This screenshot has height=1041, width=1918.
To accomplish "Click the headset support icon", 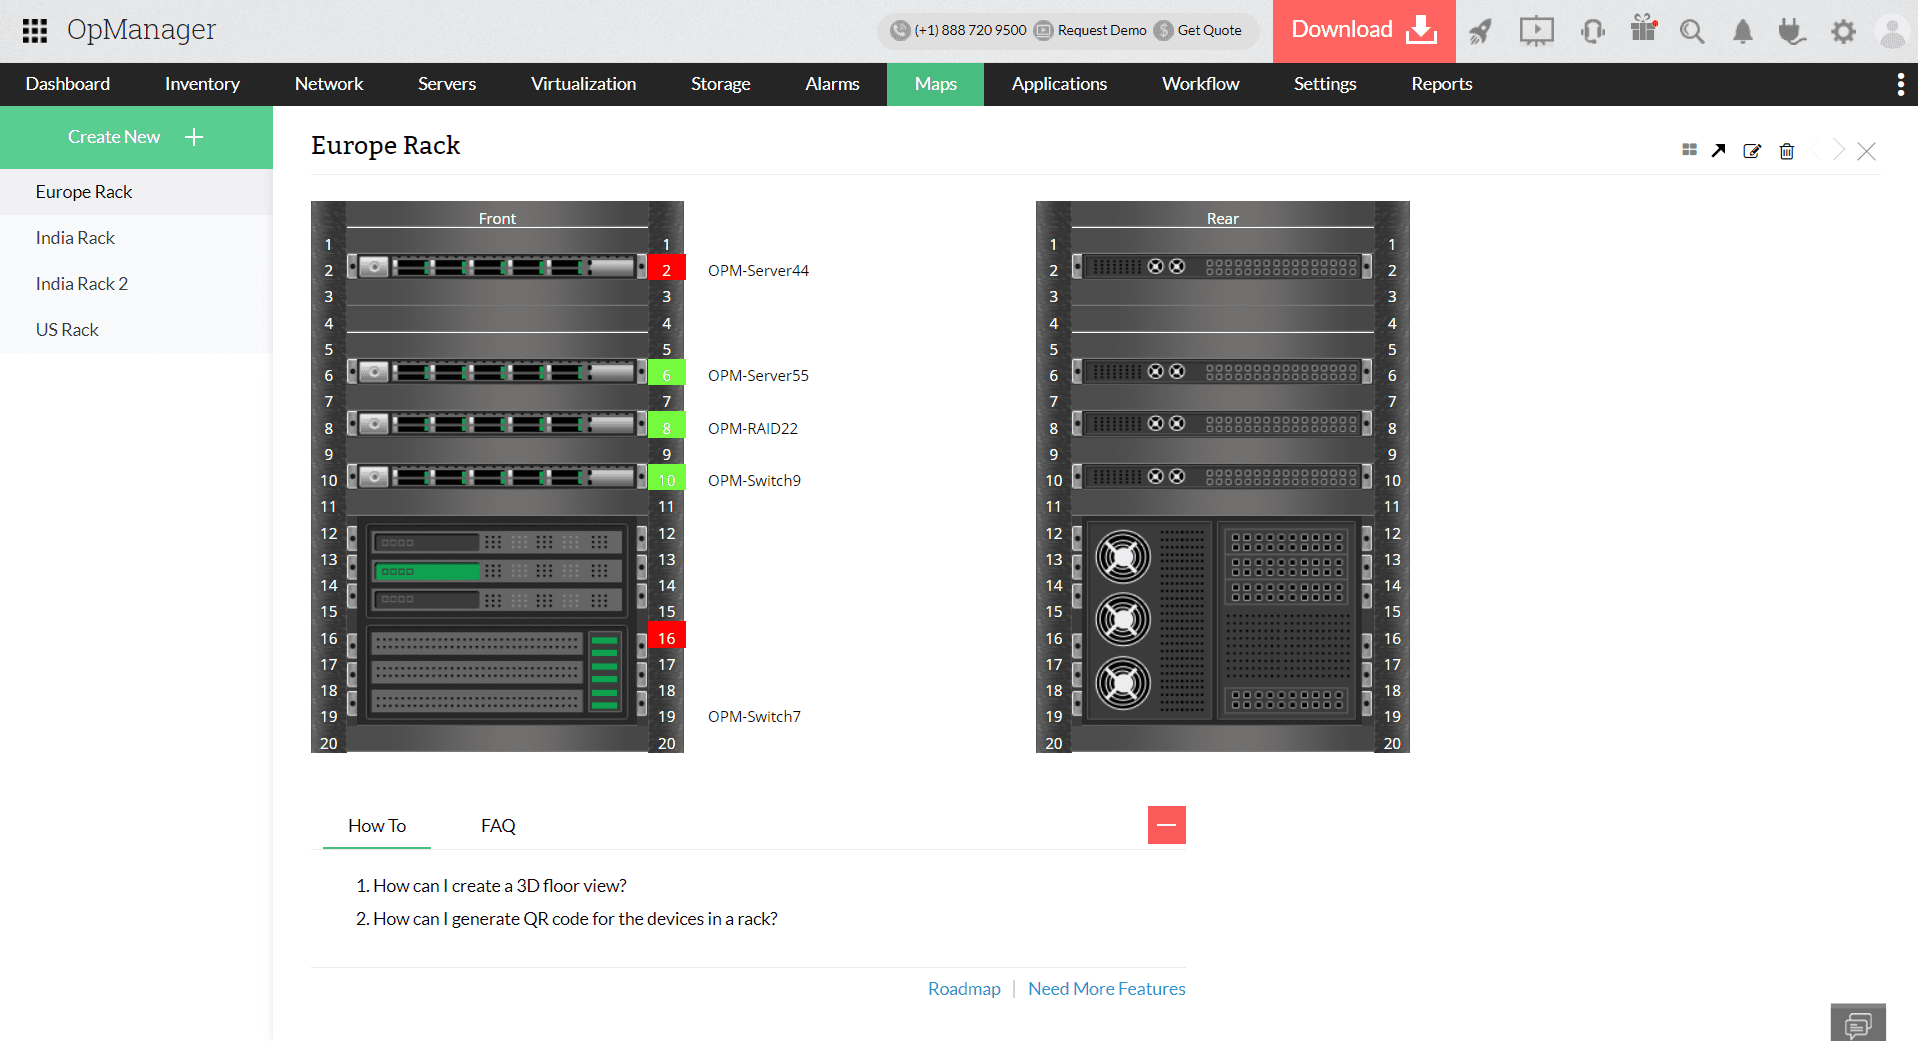I will (1593, 31).
